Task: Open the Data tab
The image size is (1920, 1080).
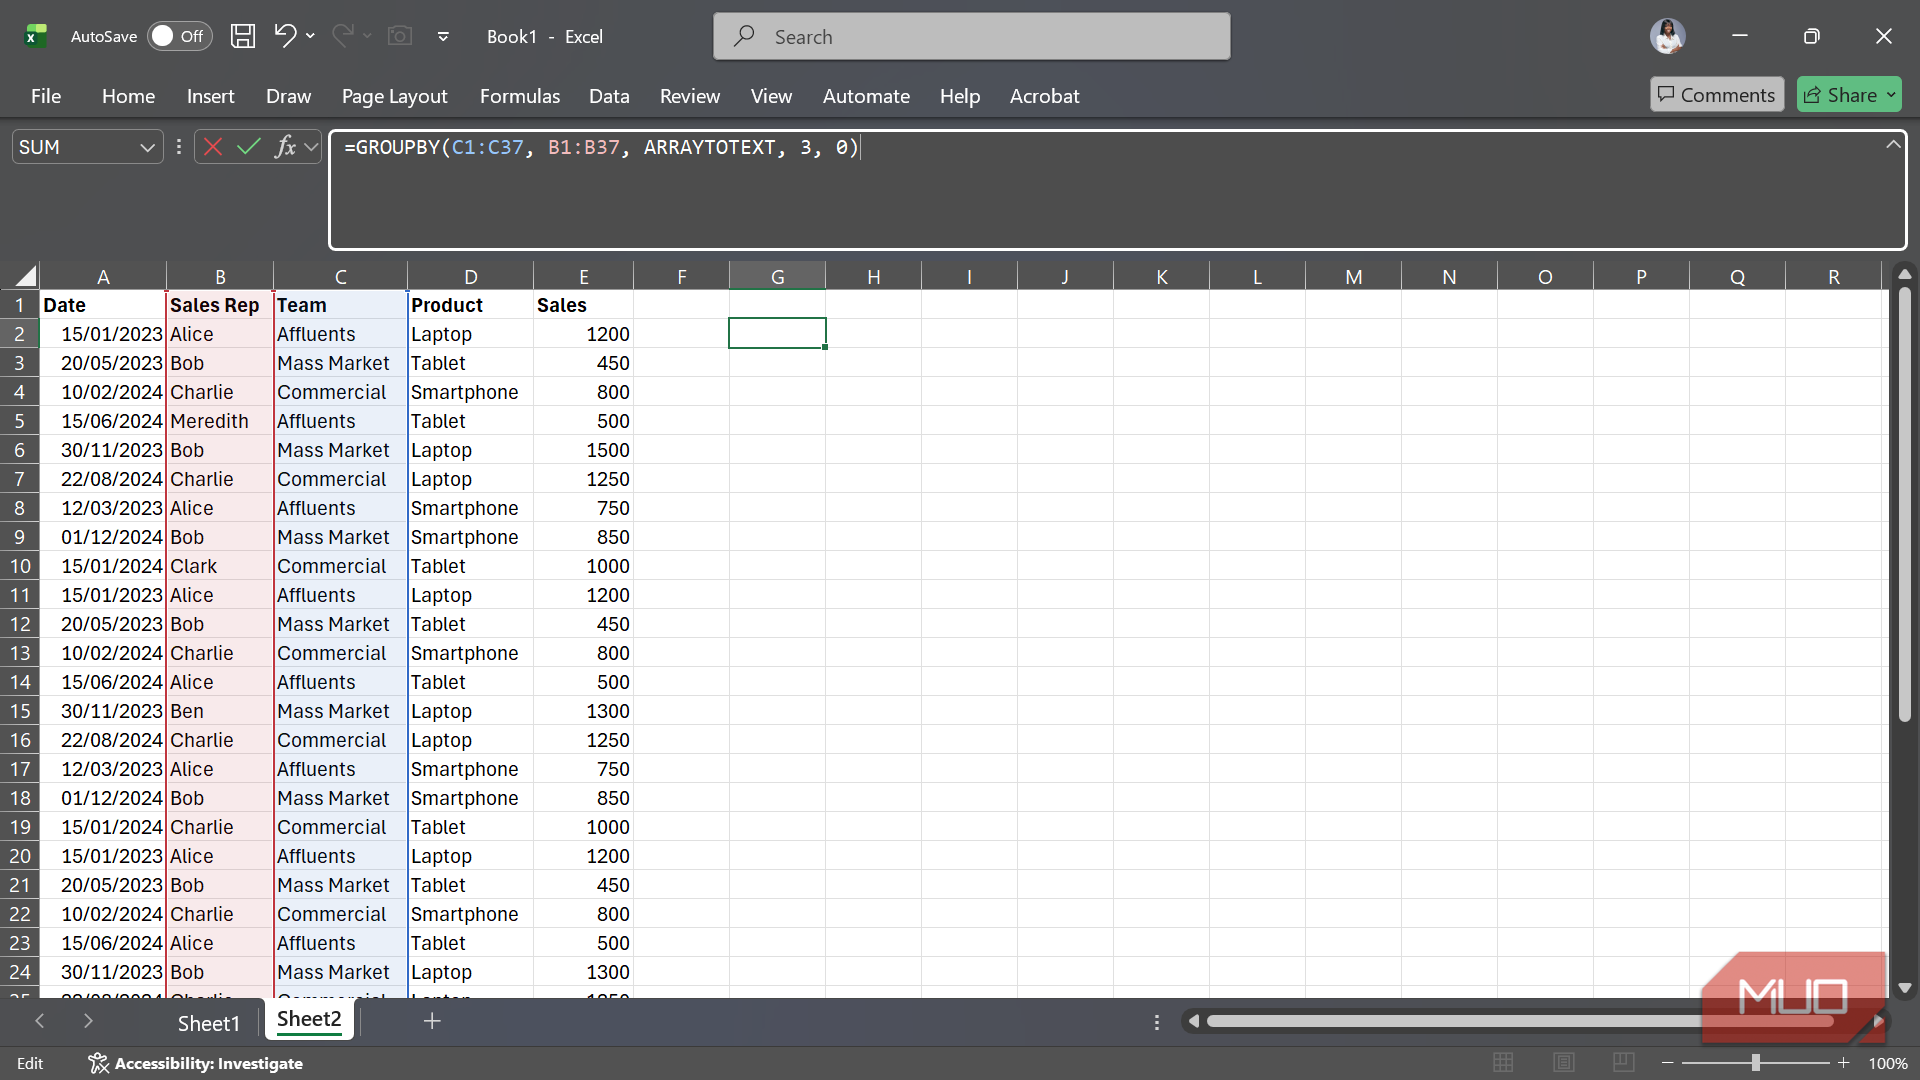Action: point(609,96)
